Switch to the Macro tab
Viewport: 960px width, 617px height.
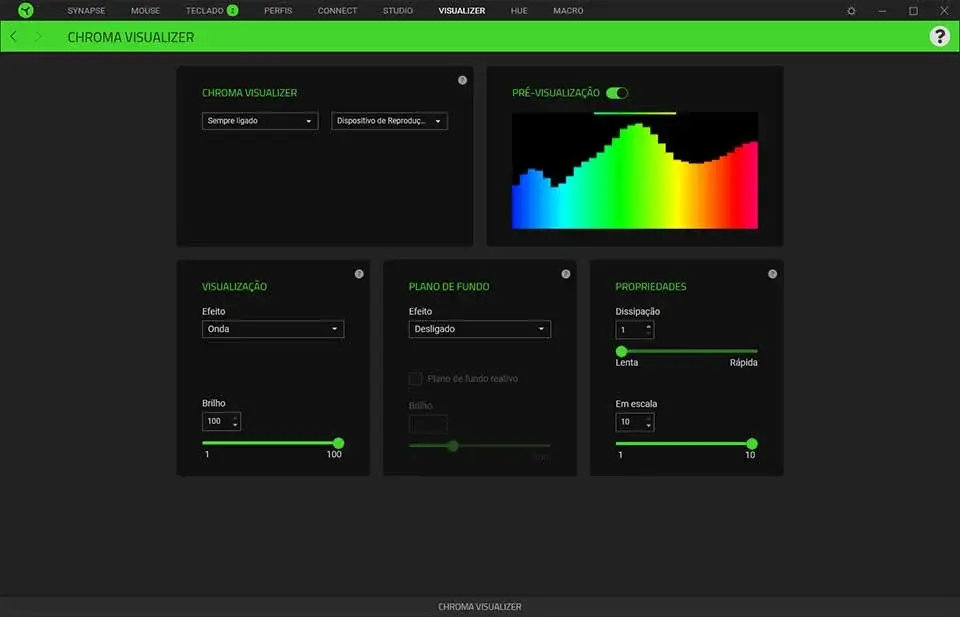pyautogui.click(x=568, y=10)
